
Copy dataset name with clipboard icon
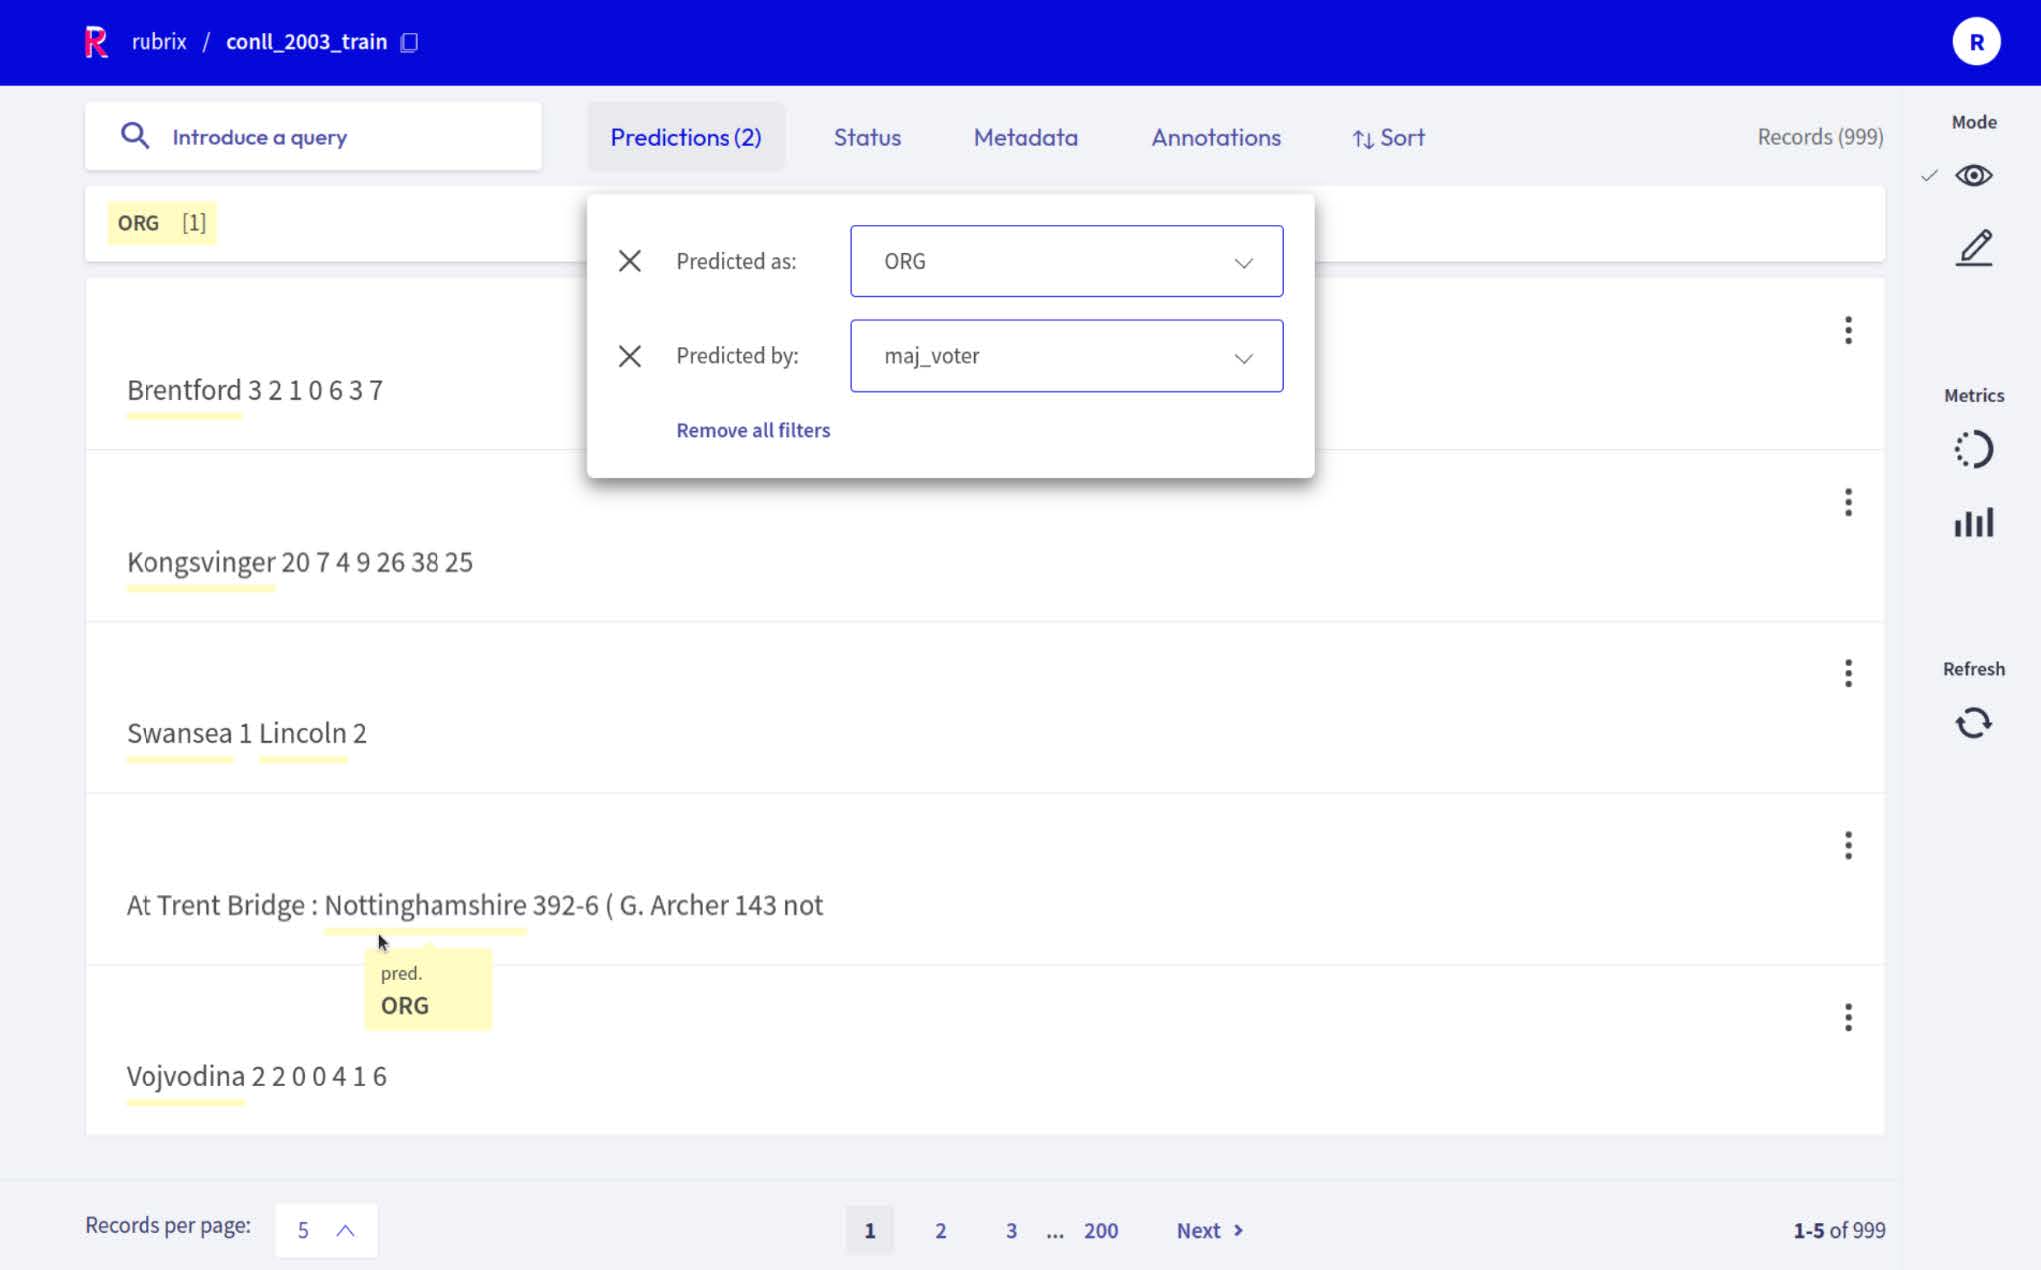[409, 42]
